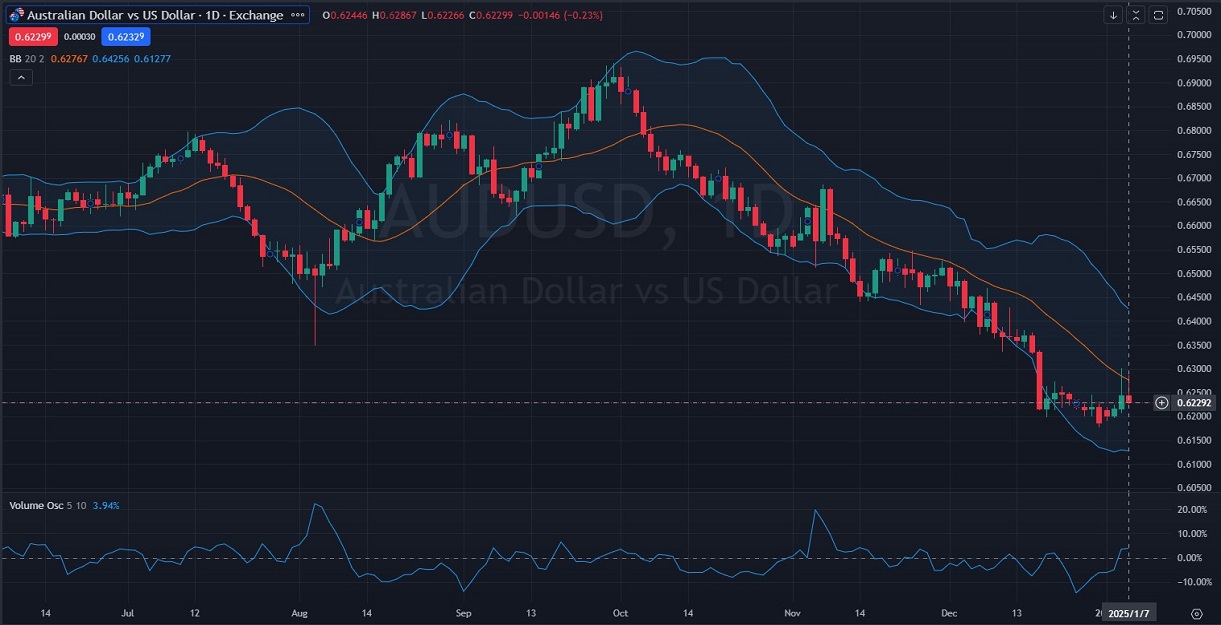Click the 2025/1/7 crosshair date label
The height and width of the screenshot is (625, 1221).
pos(1129,612)
